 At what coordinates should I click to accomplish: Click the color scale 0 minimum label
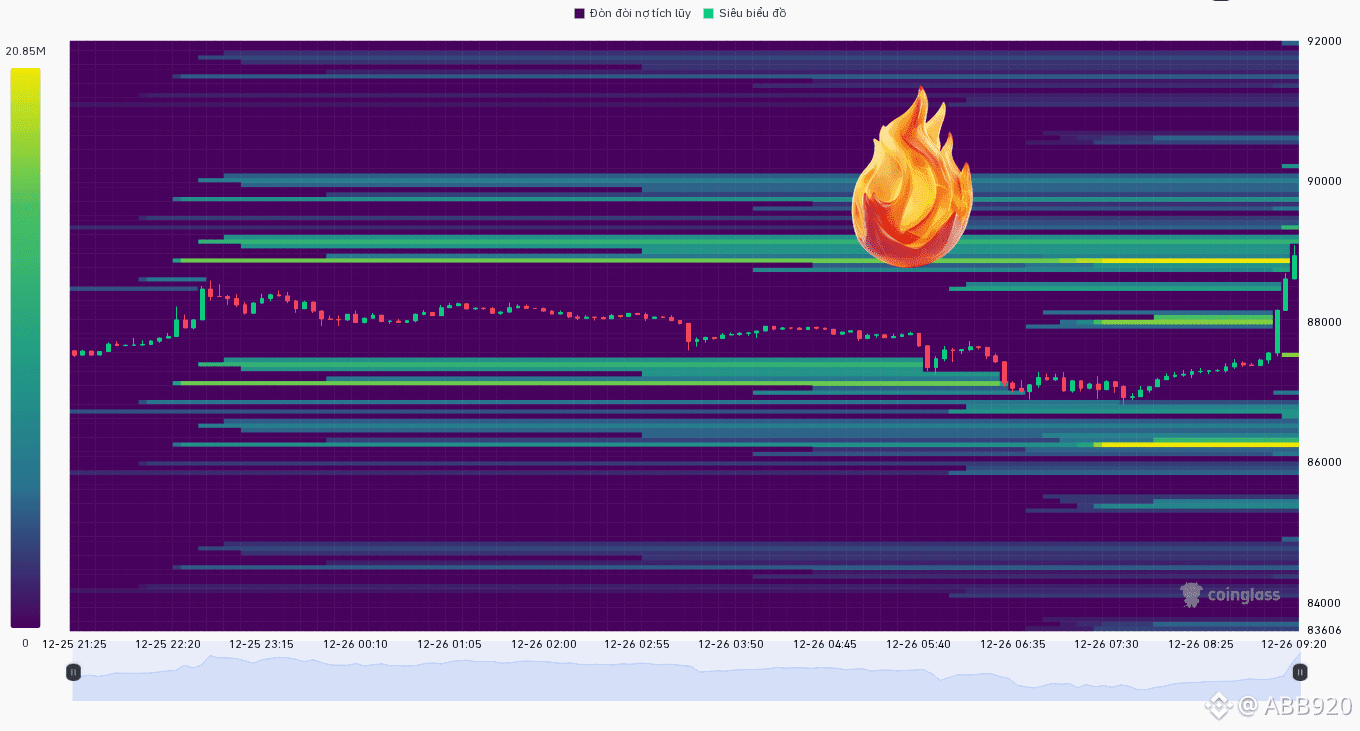tap(25, 643)
